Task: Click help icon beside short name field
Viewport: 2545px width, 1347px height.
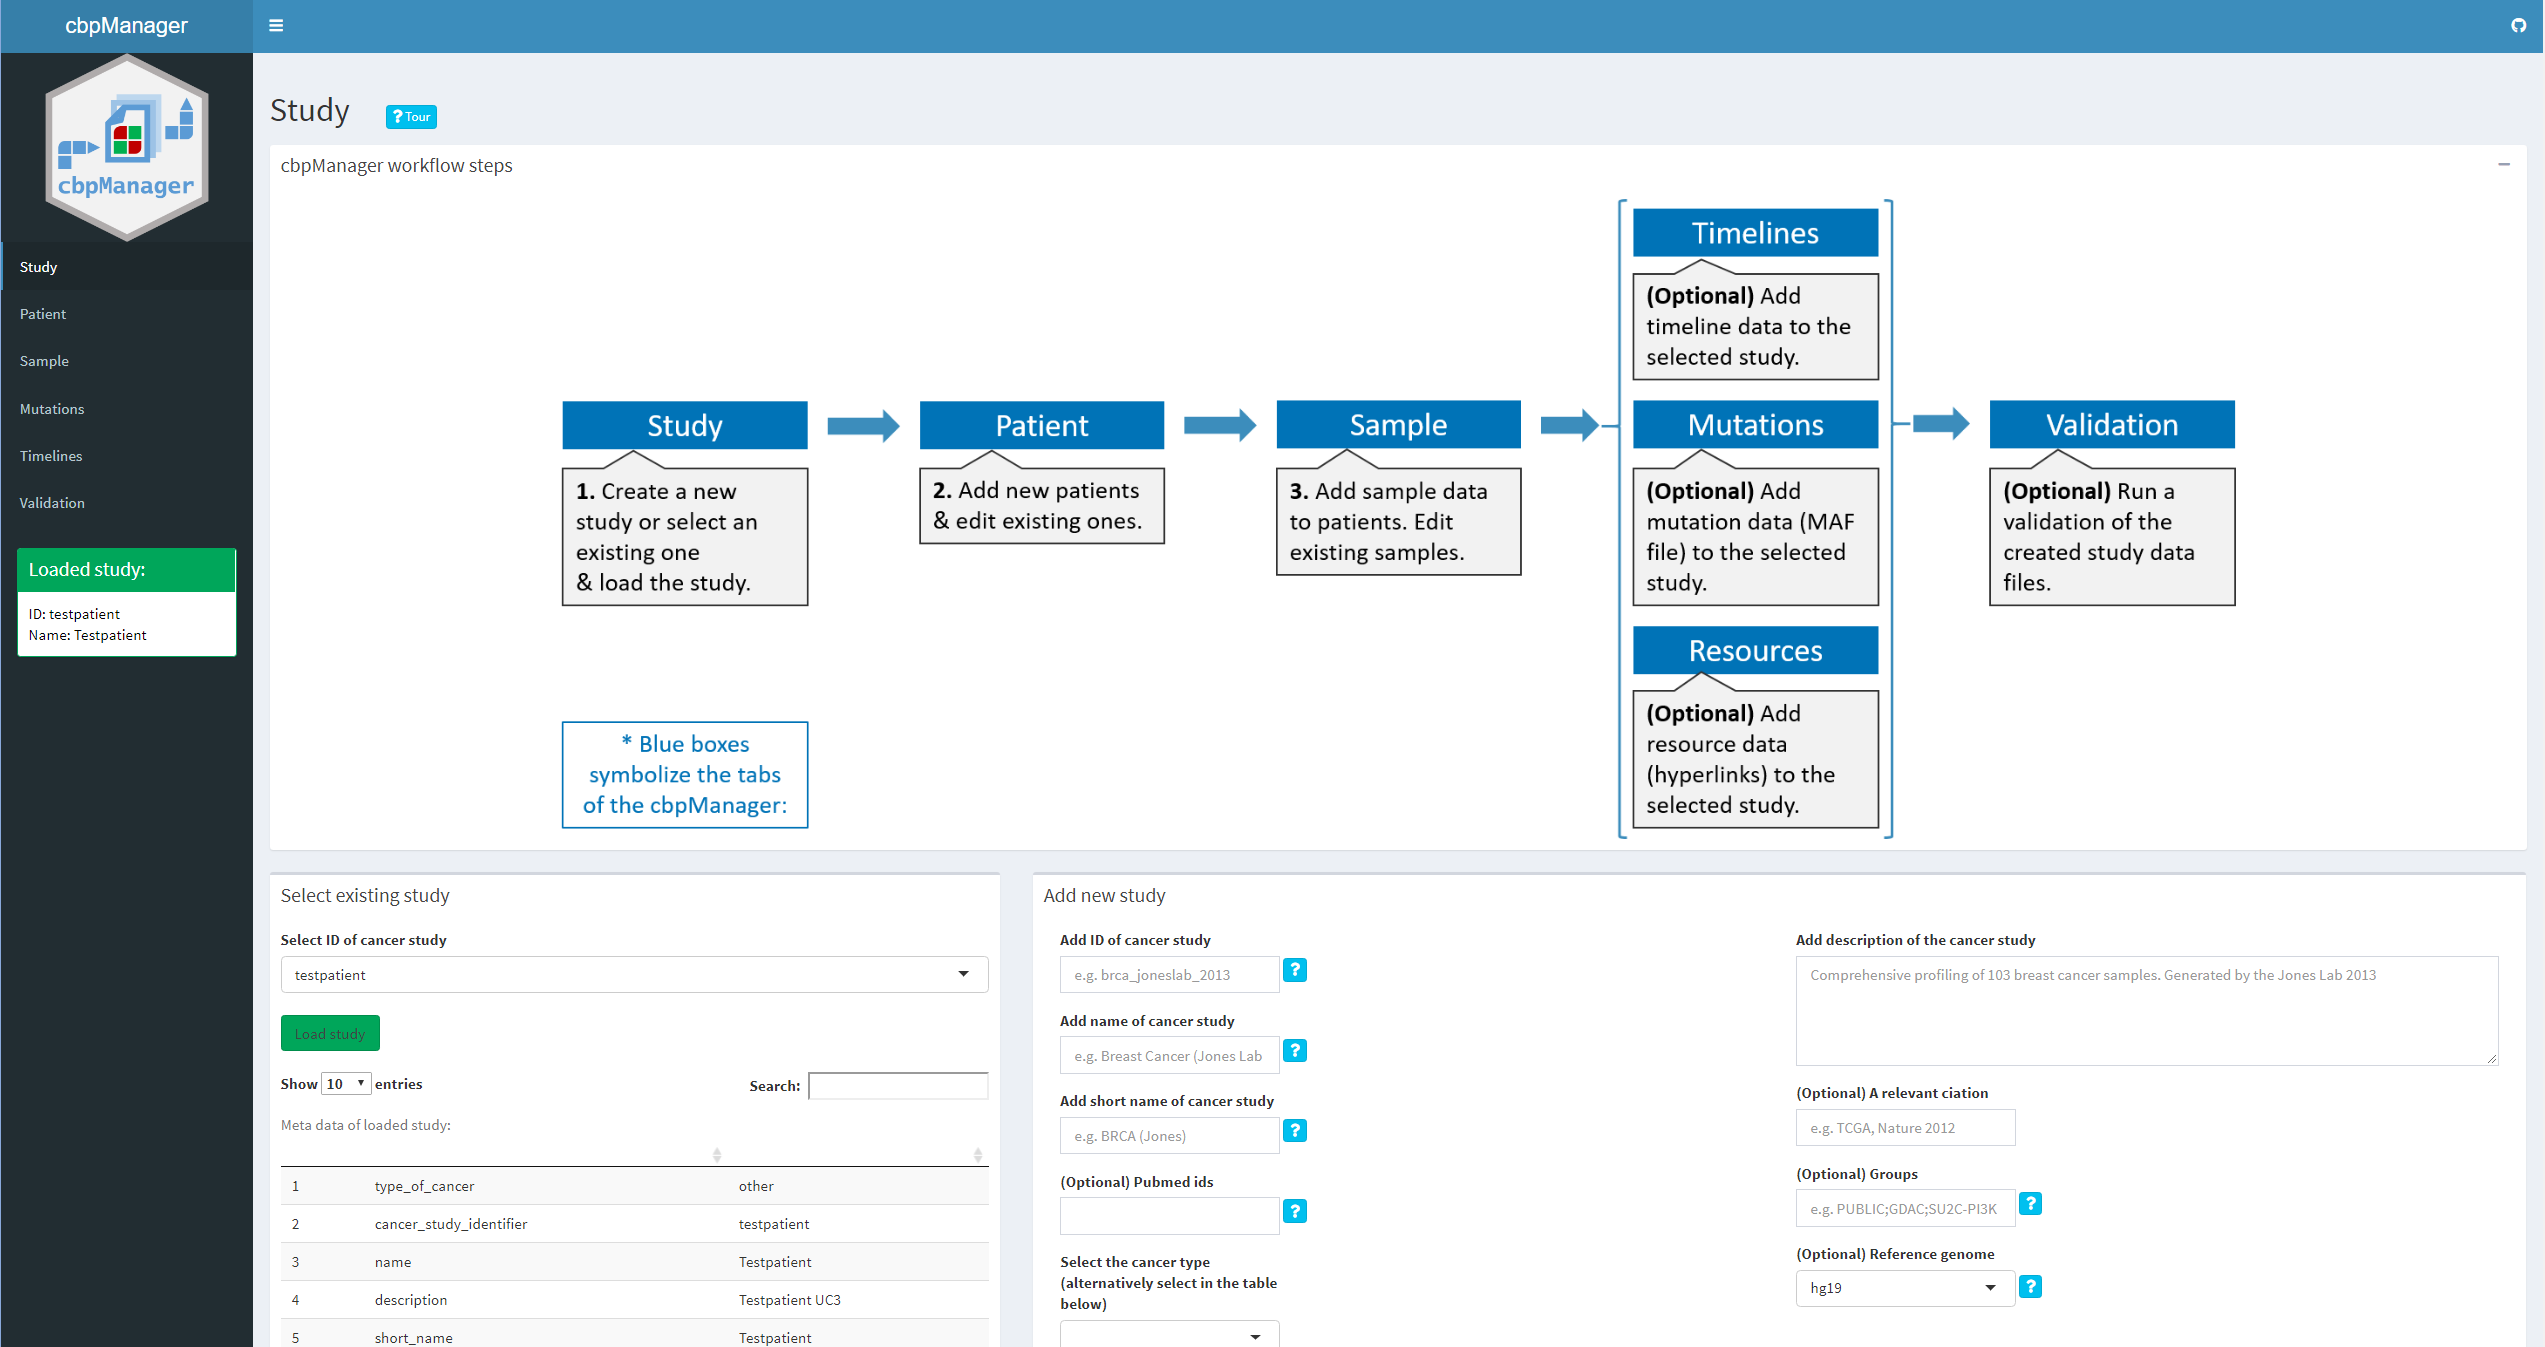Action: (1294, 1131)
